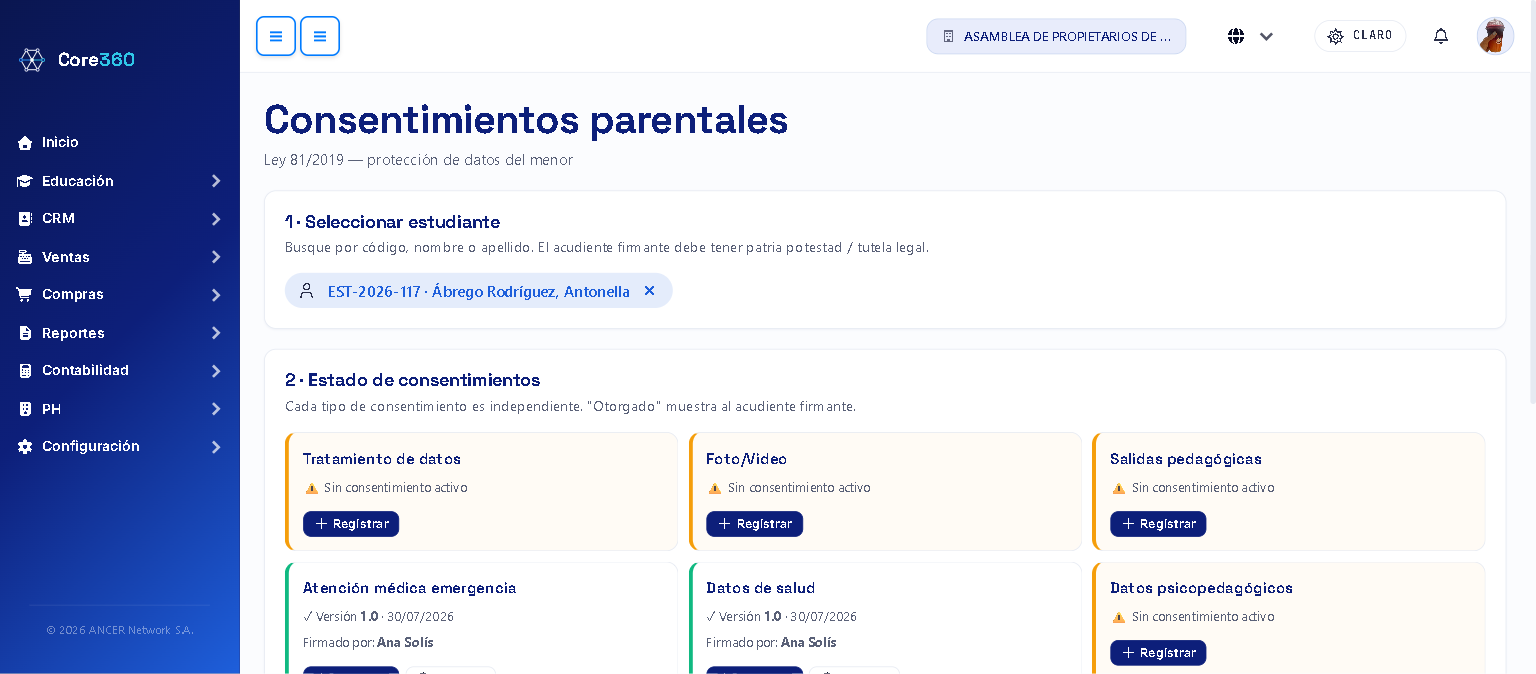Image resolution: width=1536 pixels, height=674 pixels.
Task: Click the Ley 81/2019 subtitle
Action: click(x=418, y=160)
